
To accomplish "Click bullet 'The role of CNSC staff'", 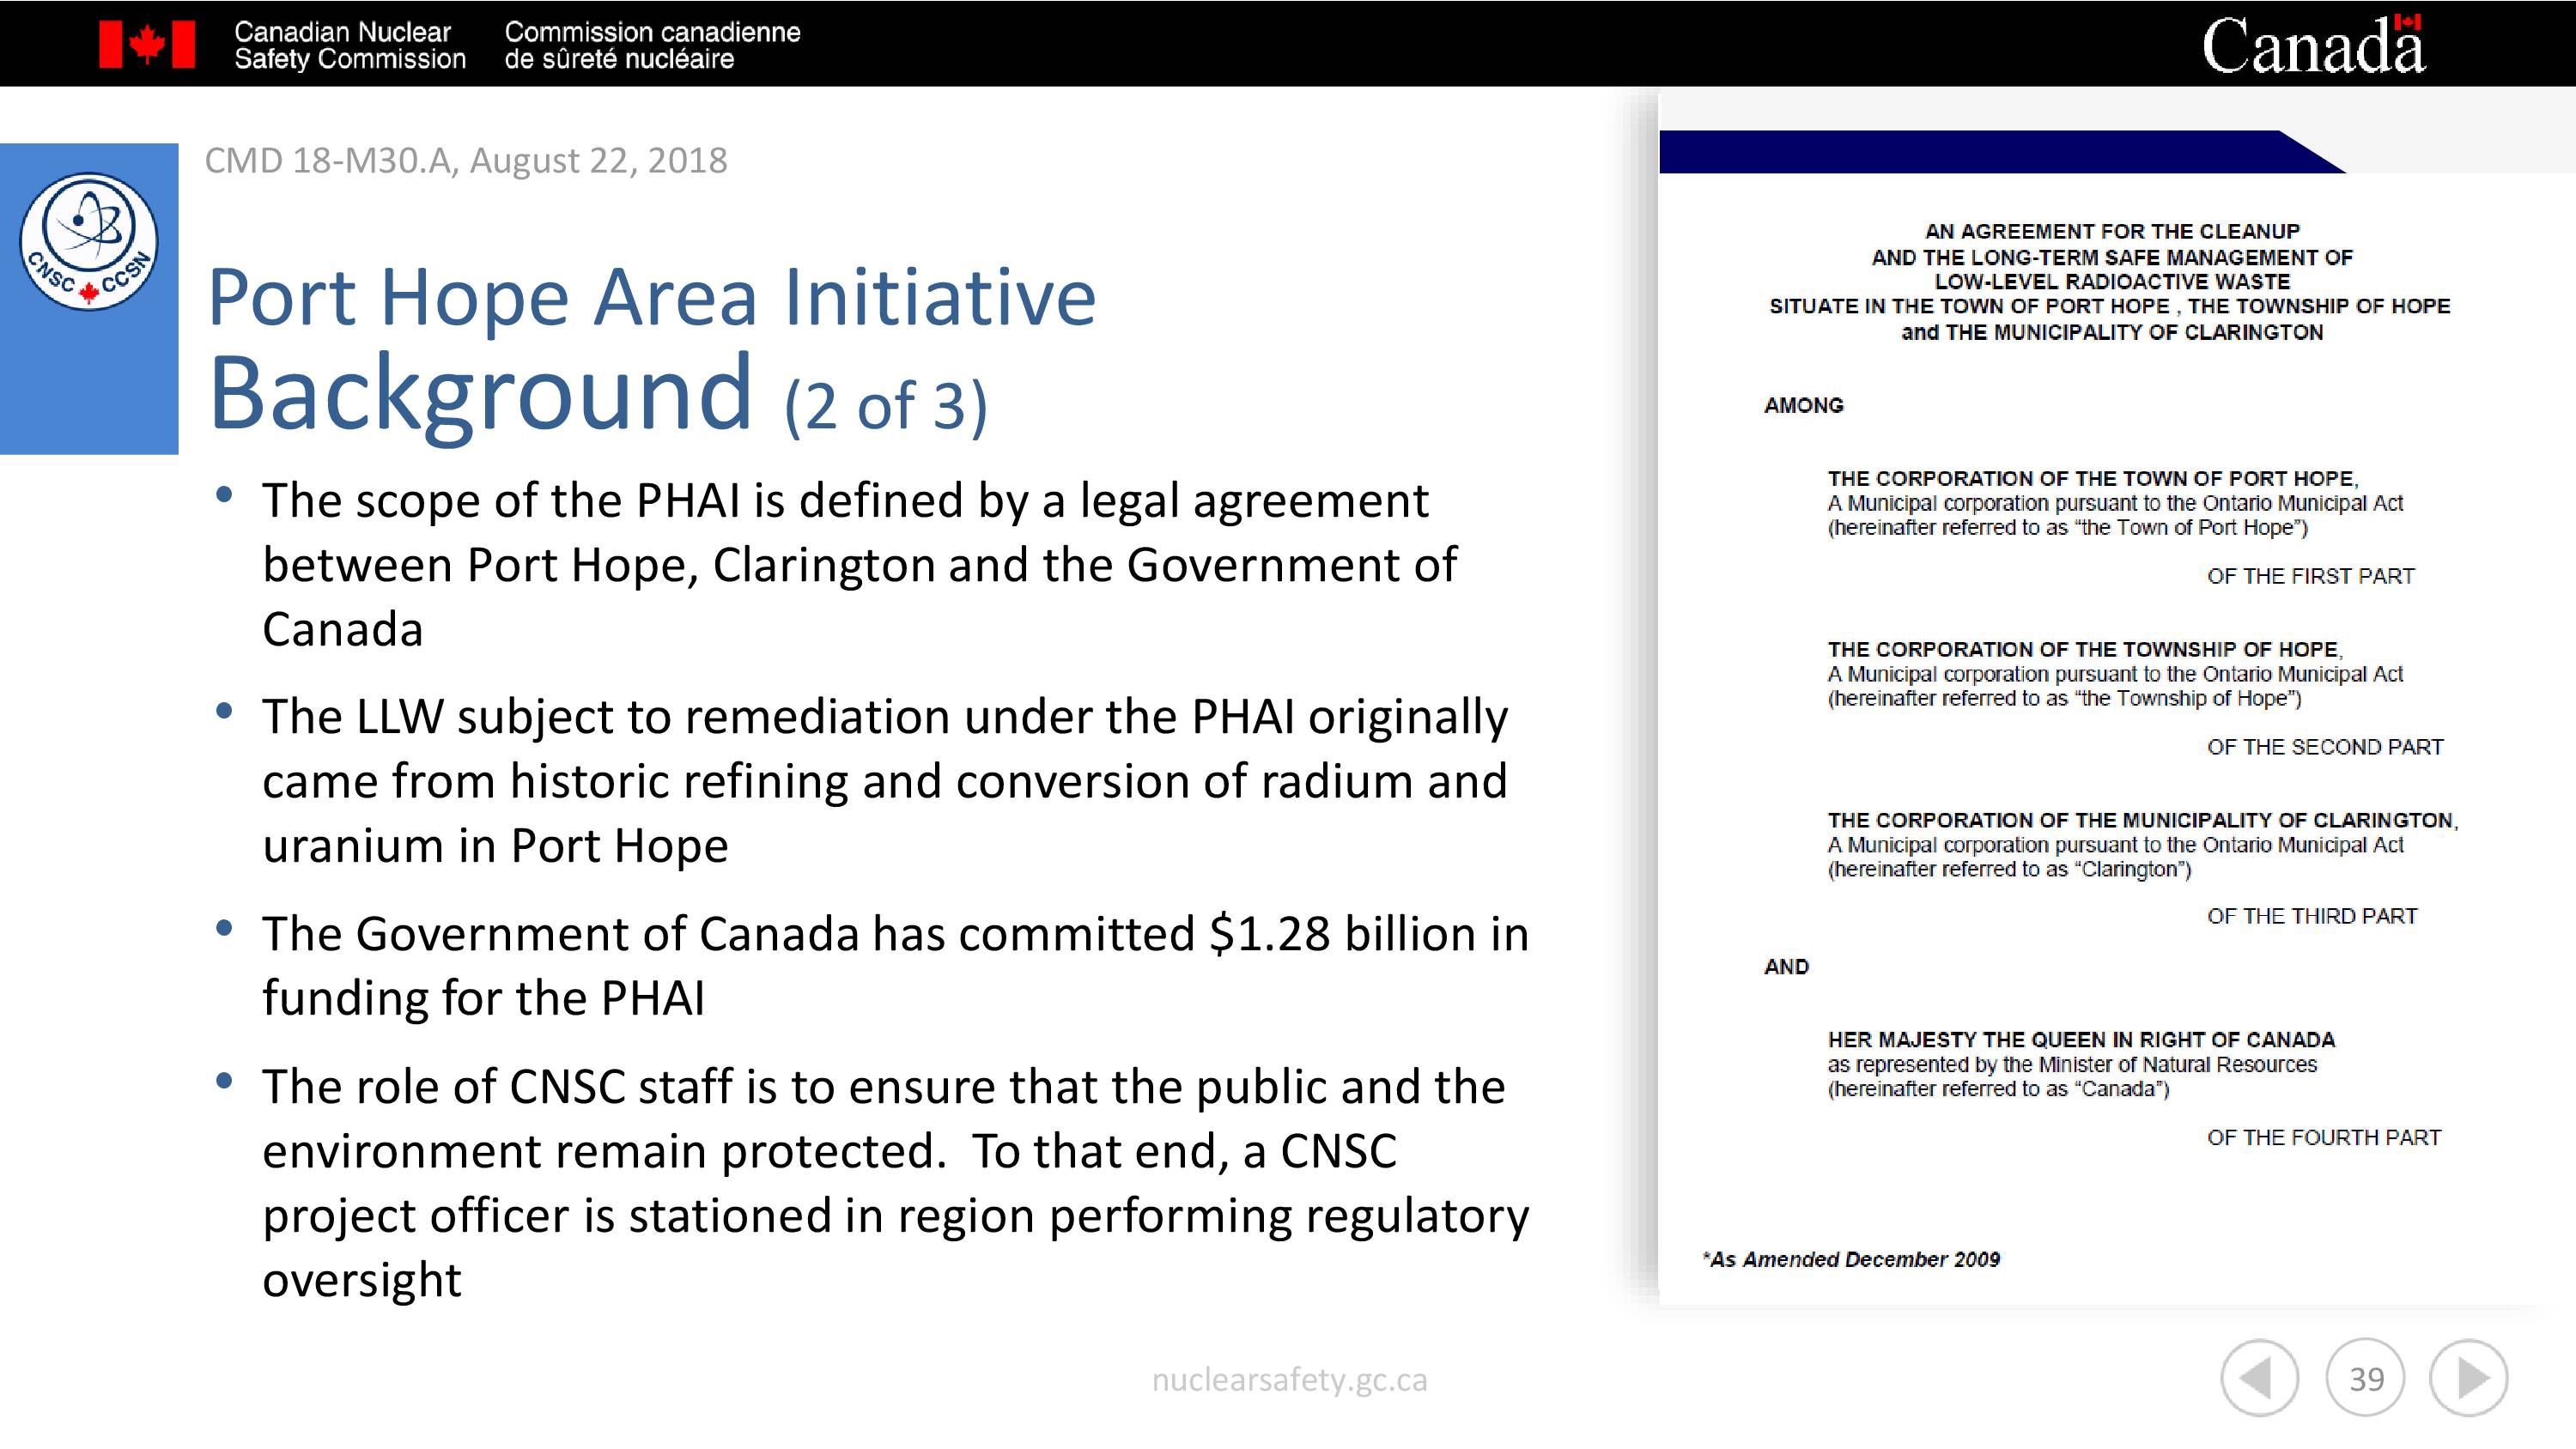I will 895,1183.
